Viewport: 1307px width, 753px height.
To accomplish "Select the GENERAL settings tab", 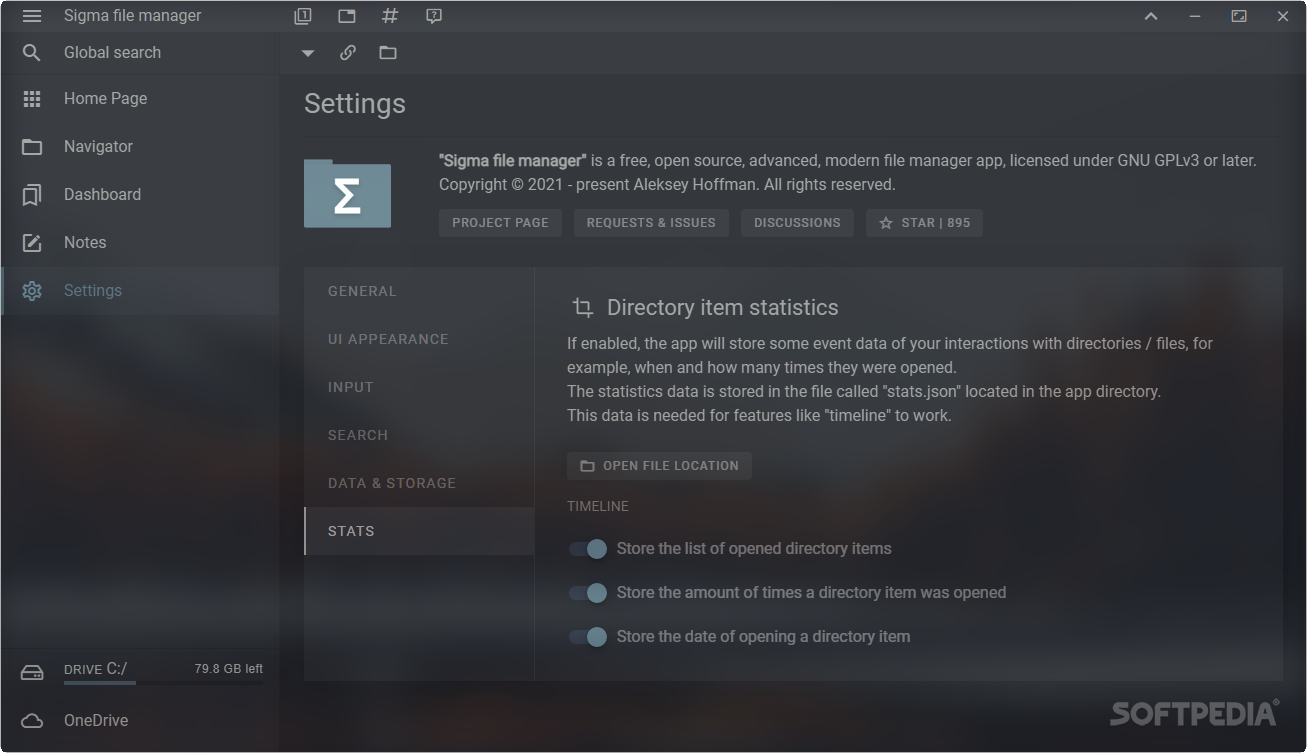I will [x=419, y=291].
